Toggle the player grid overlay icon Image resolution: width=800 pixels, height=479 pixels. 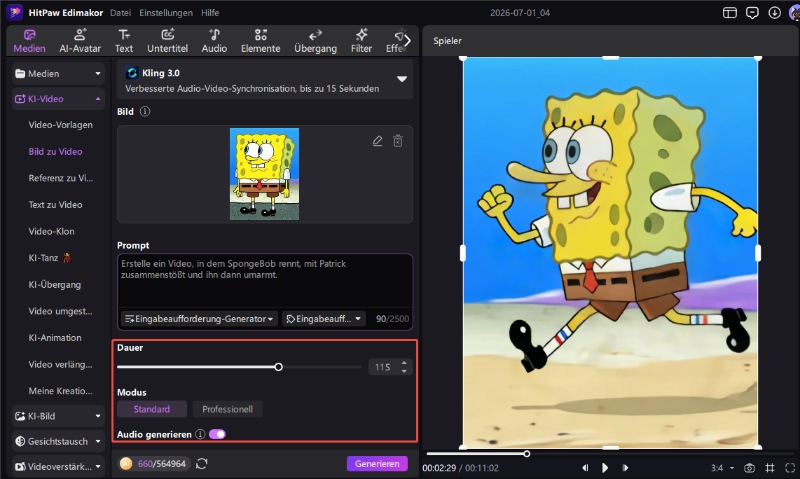[x=770, y=468]
